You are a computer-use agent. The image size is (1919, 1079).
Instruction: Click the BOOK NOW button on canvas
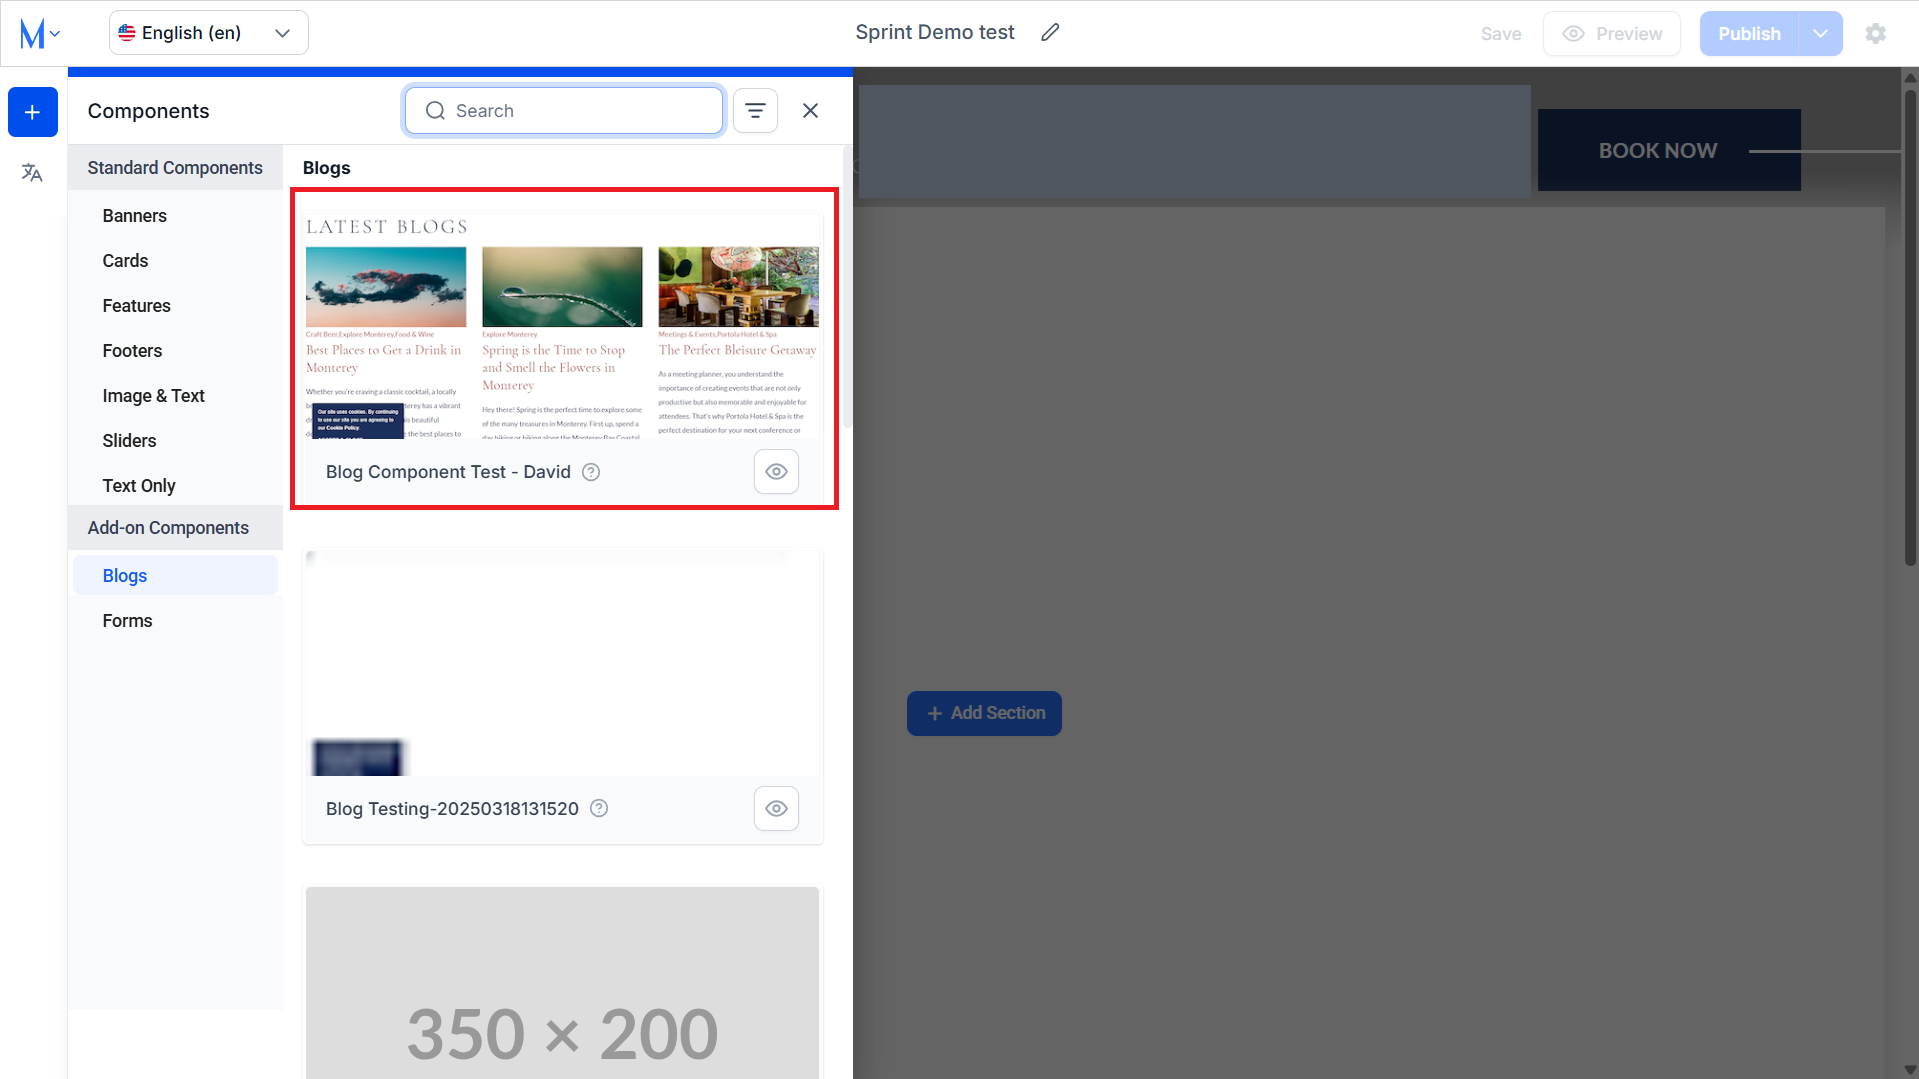click(1669, 150)
